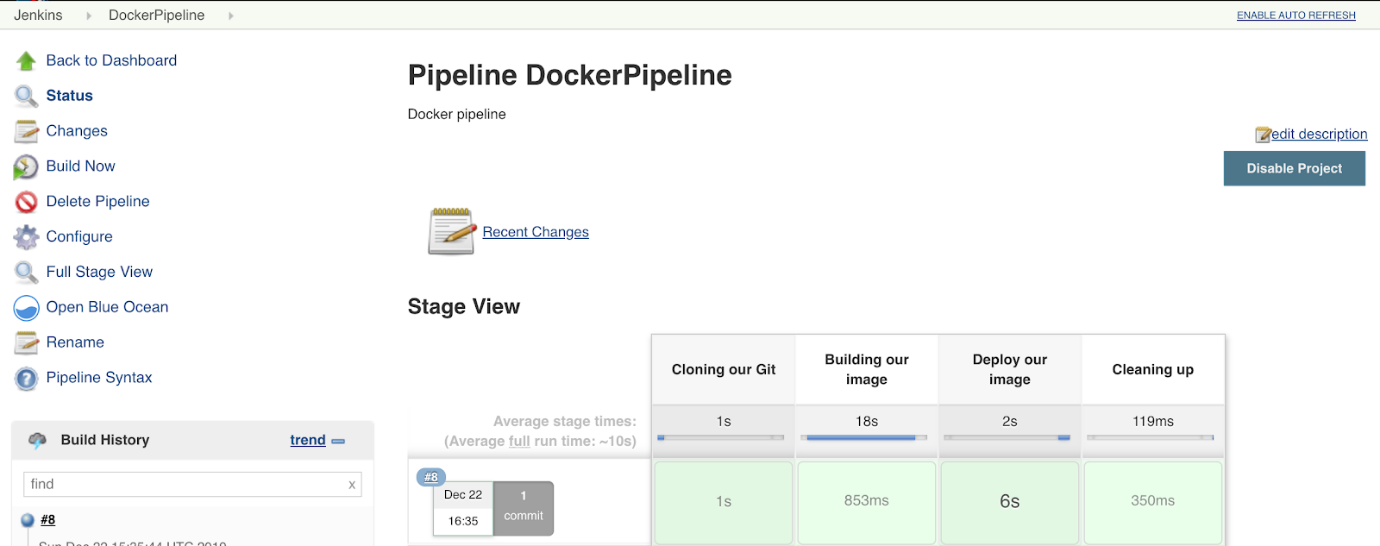Click the Stage View heading
The width and height of the screenshot is (1380, 546).
click(464, 307)
